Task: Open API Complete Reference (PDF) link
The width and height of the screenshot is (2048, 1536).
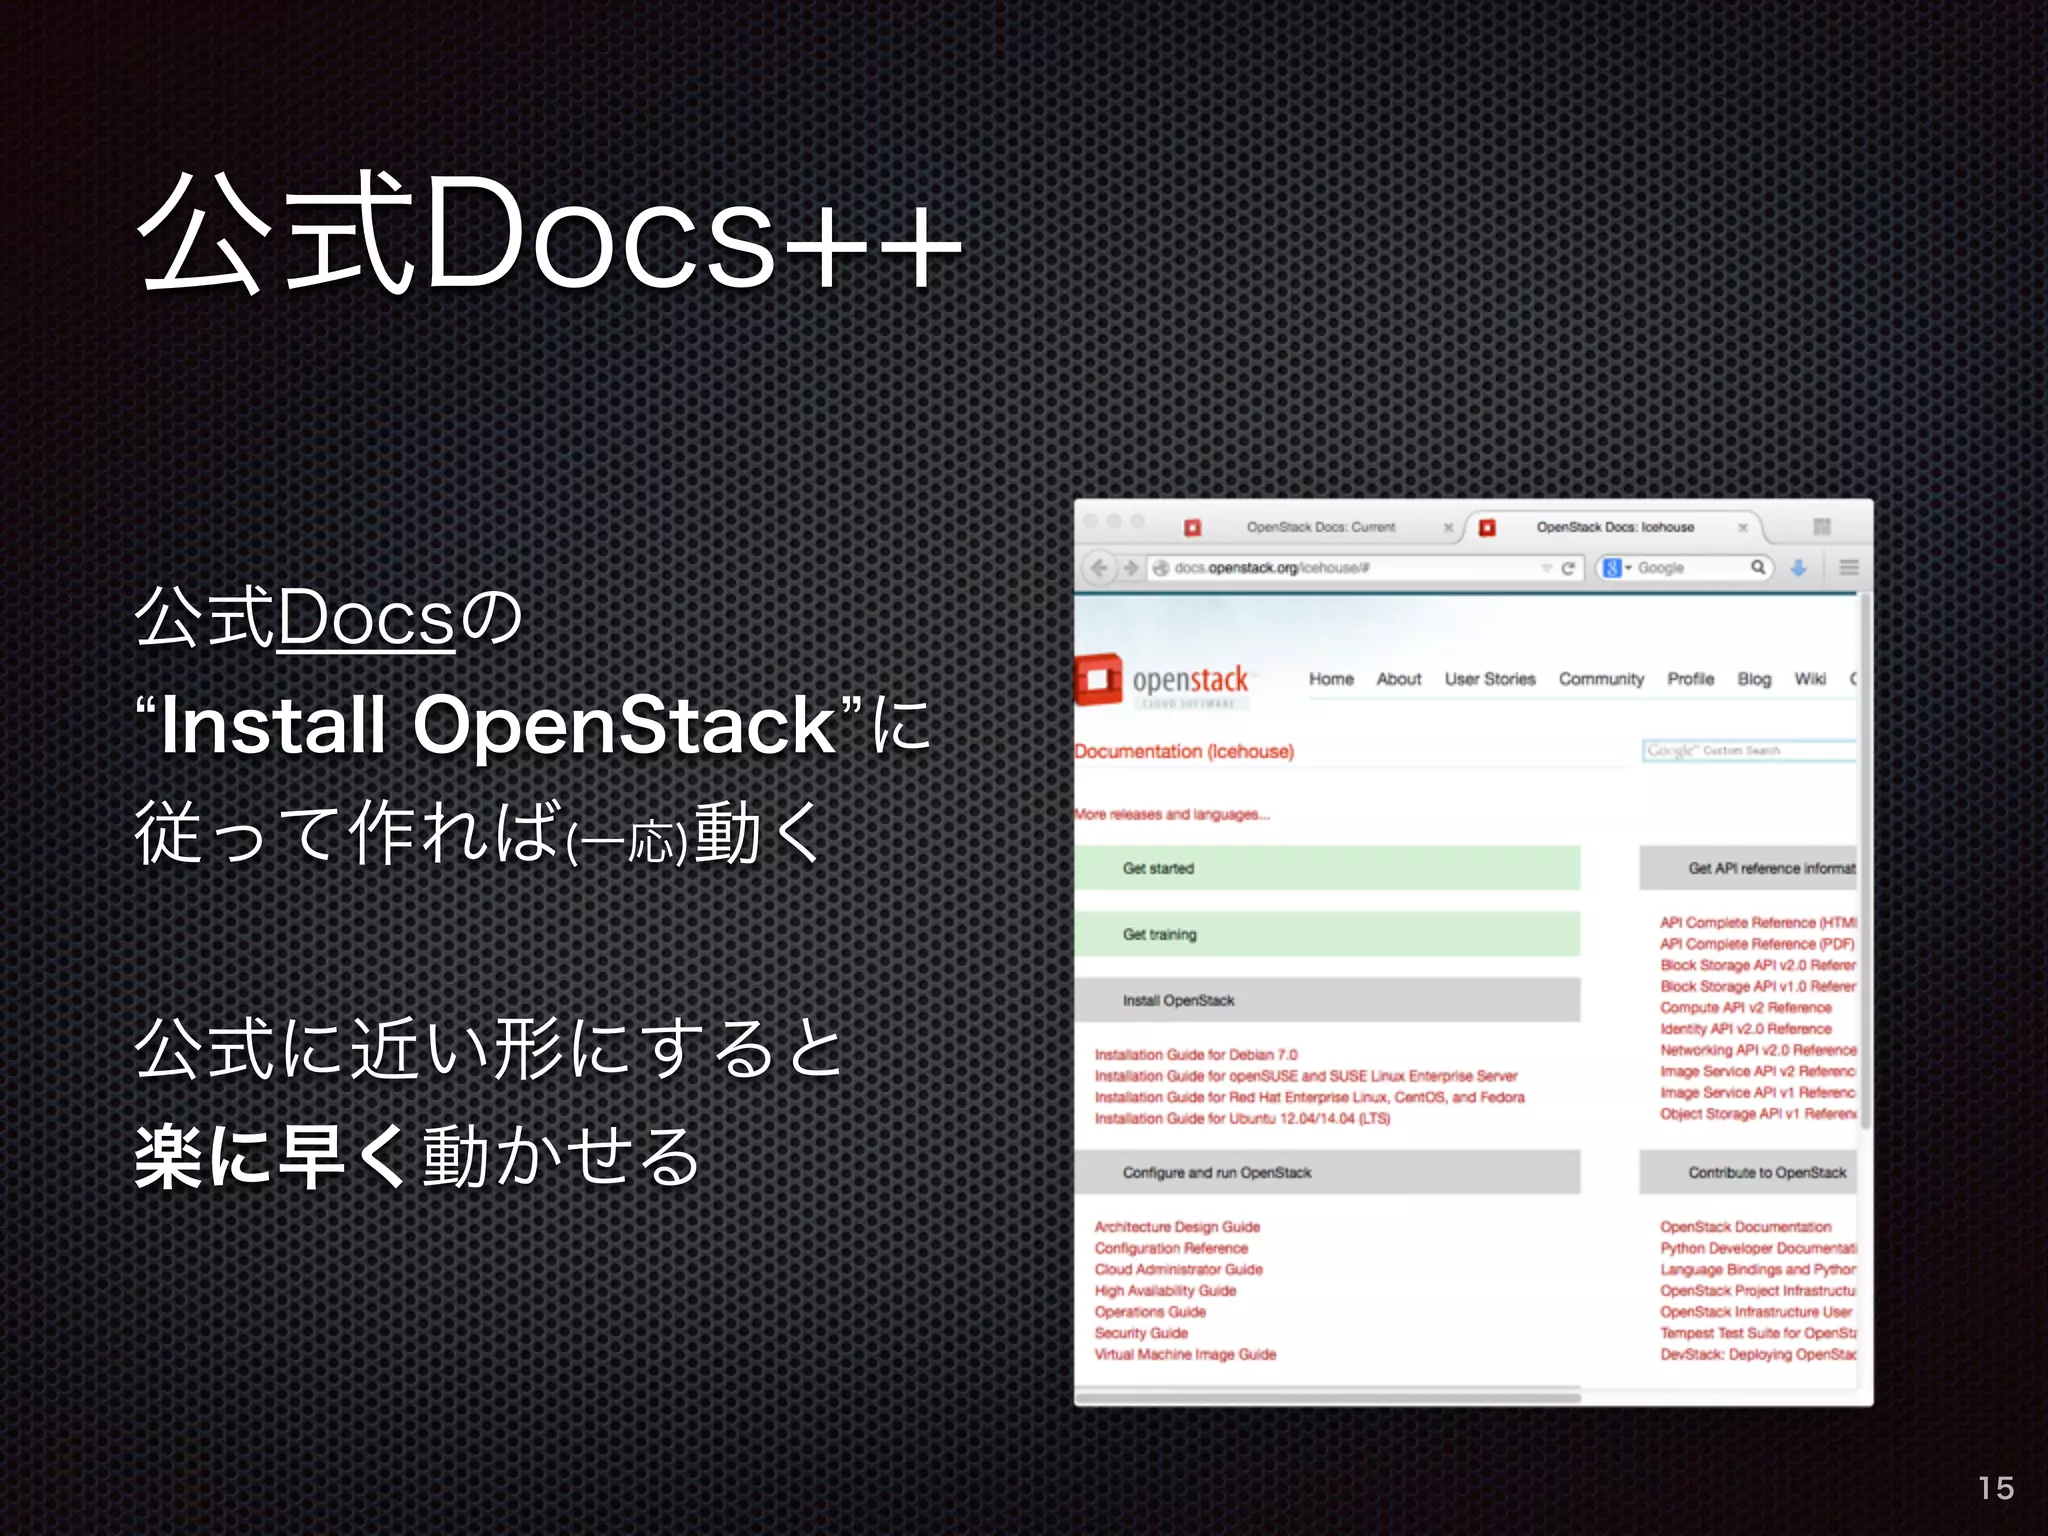Action: click(1757, 944)
